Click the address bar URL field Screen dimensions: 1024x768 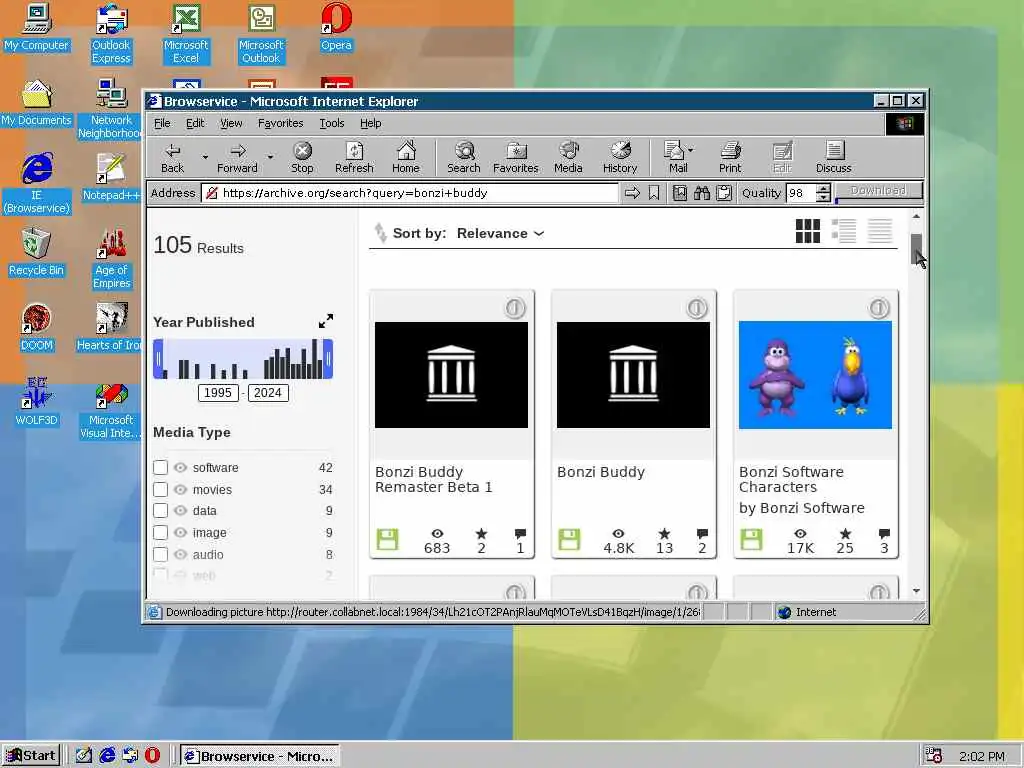(x=409, y=193)
